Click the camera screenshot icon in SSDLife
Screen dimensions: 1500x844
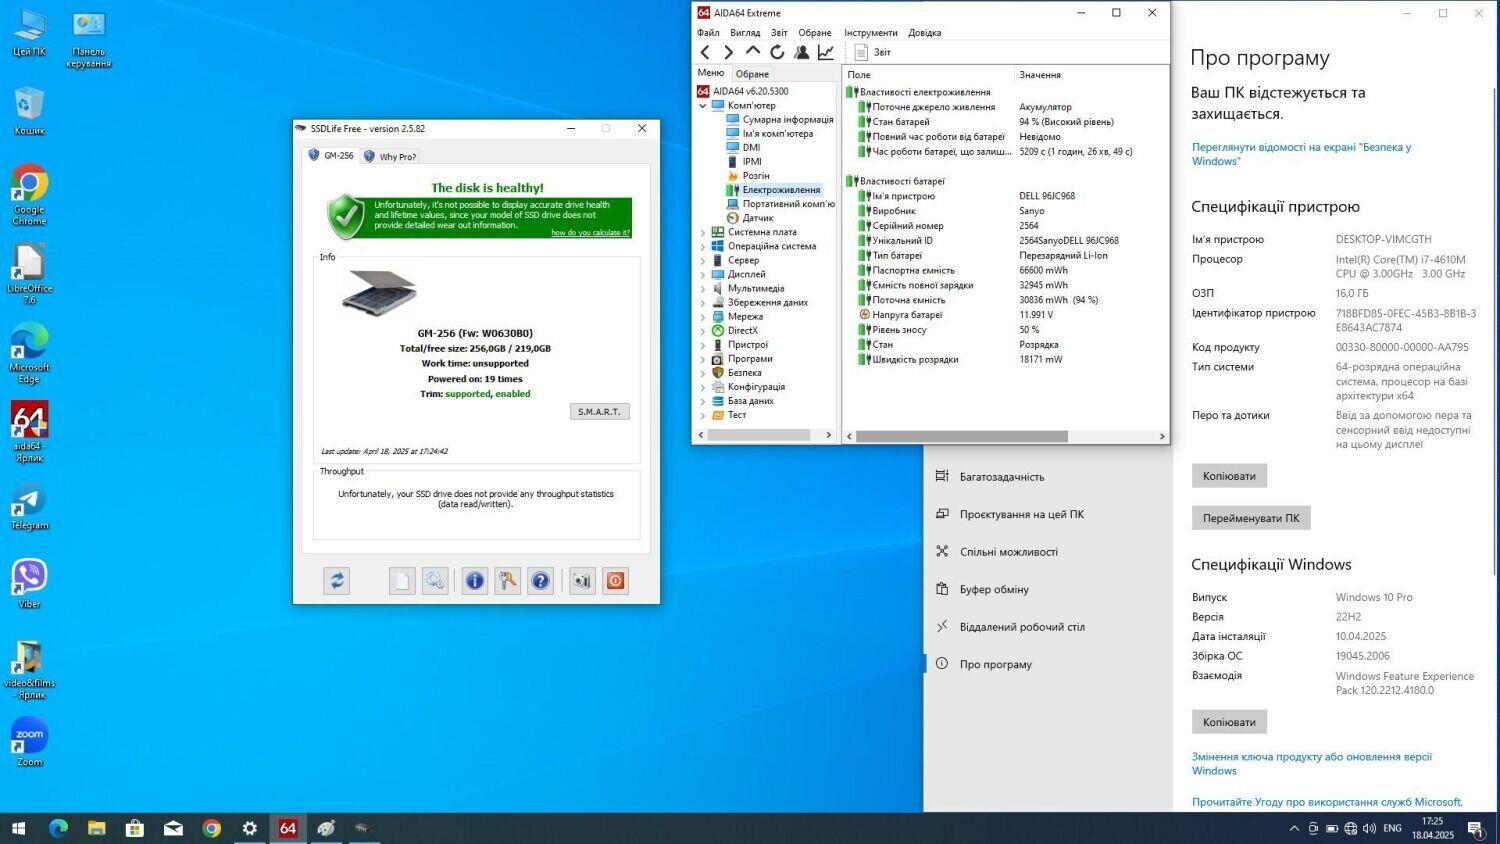point(582,581)
